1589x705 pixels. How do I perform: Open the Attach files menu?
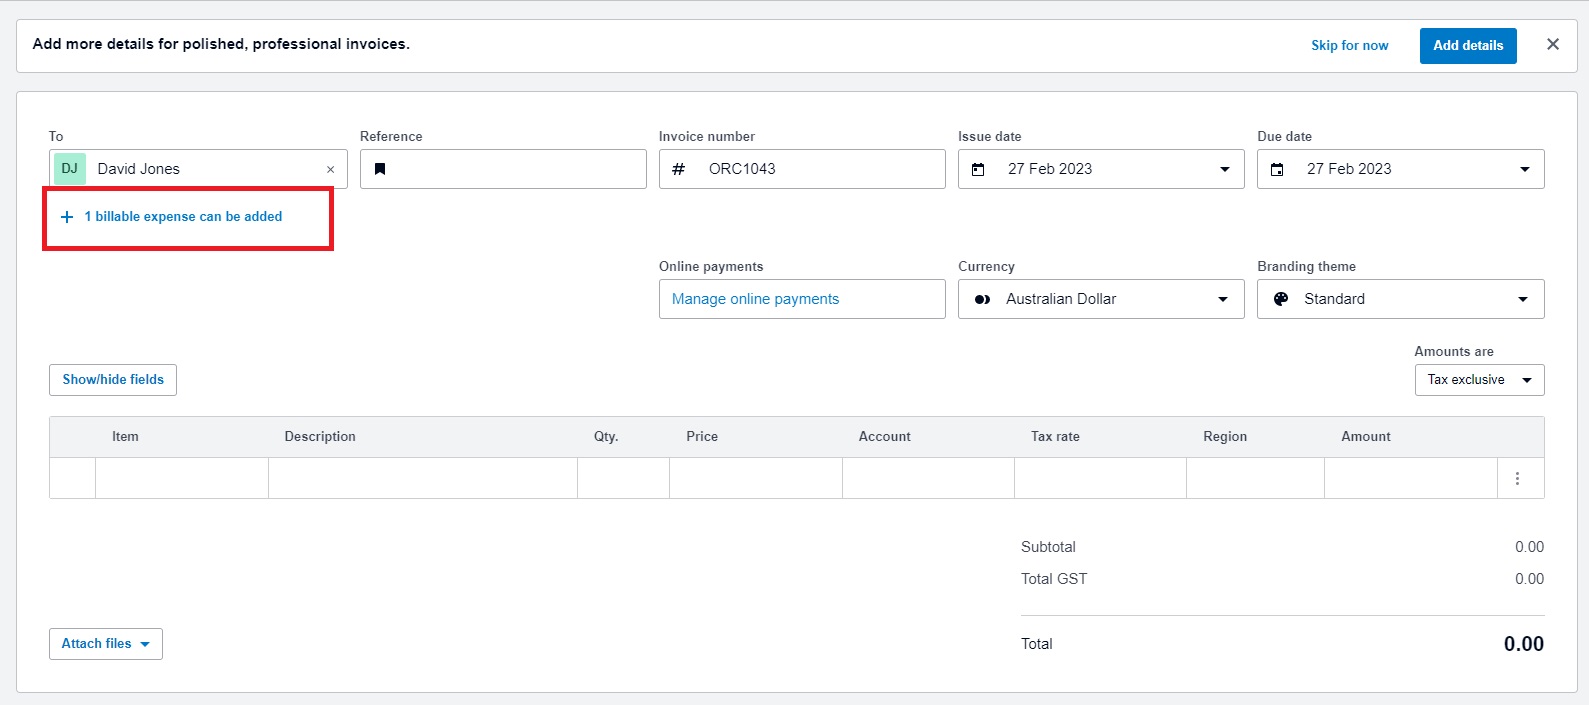click(x=106, y=644)
